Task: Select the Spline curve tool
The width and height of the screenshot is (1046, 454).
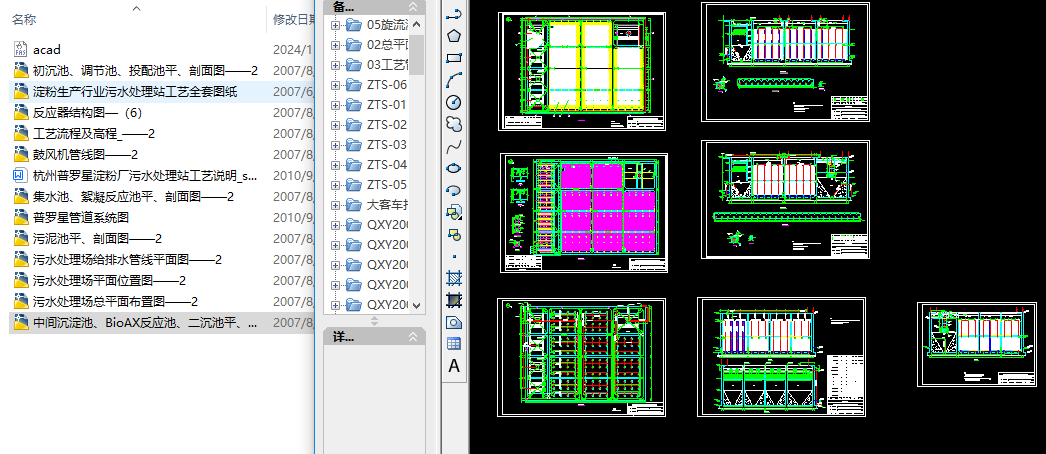Action: (x=454, y=146)
